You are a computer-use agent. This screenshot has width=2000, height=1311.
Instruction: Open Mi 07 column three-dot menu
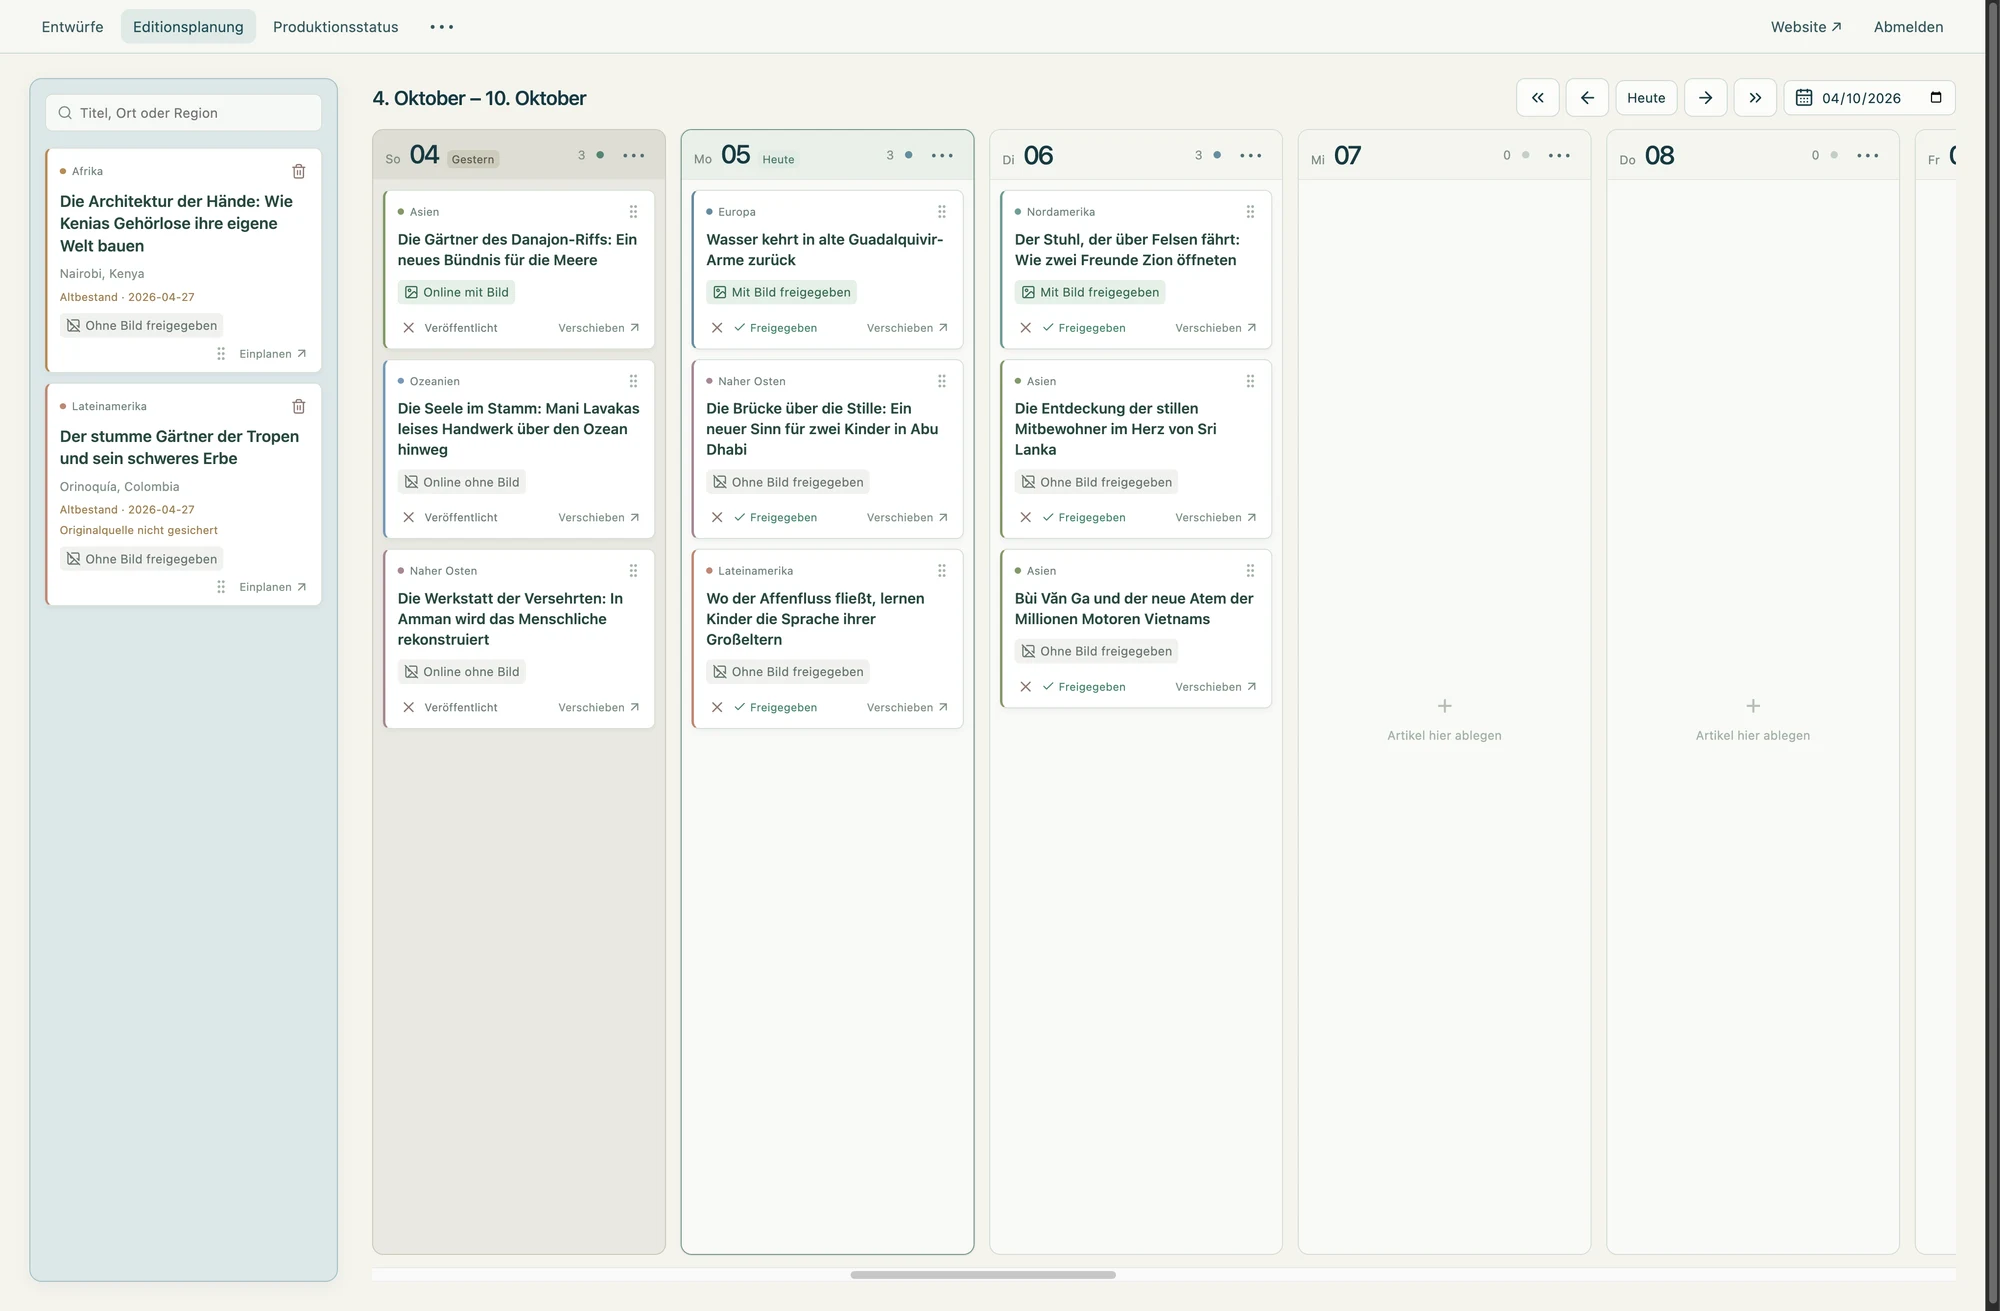point(1559,155)
